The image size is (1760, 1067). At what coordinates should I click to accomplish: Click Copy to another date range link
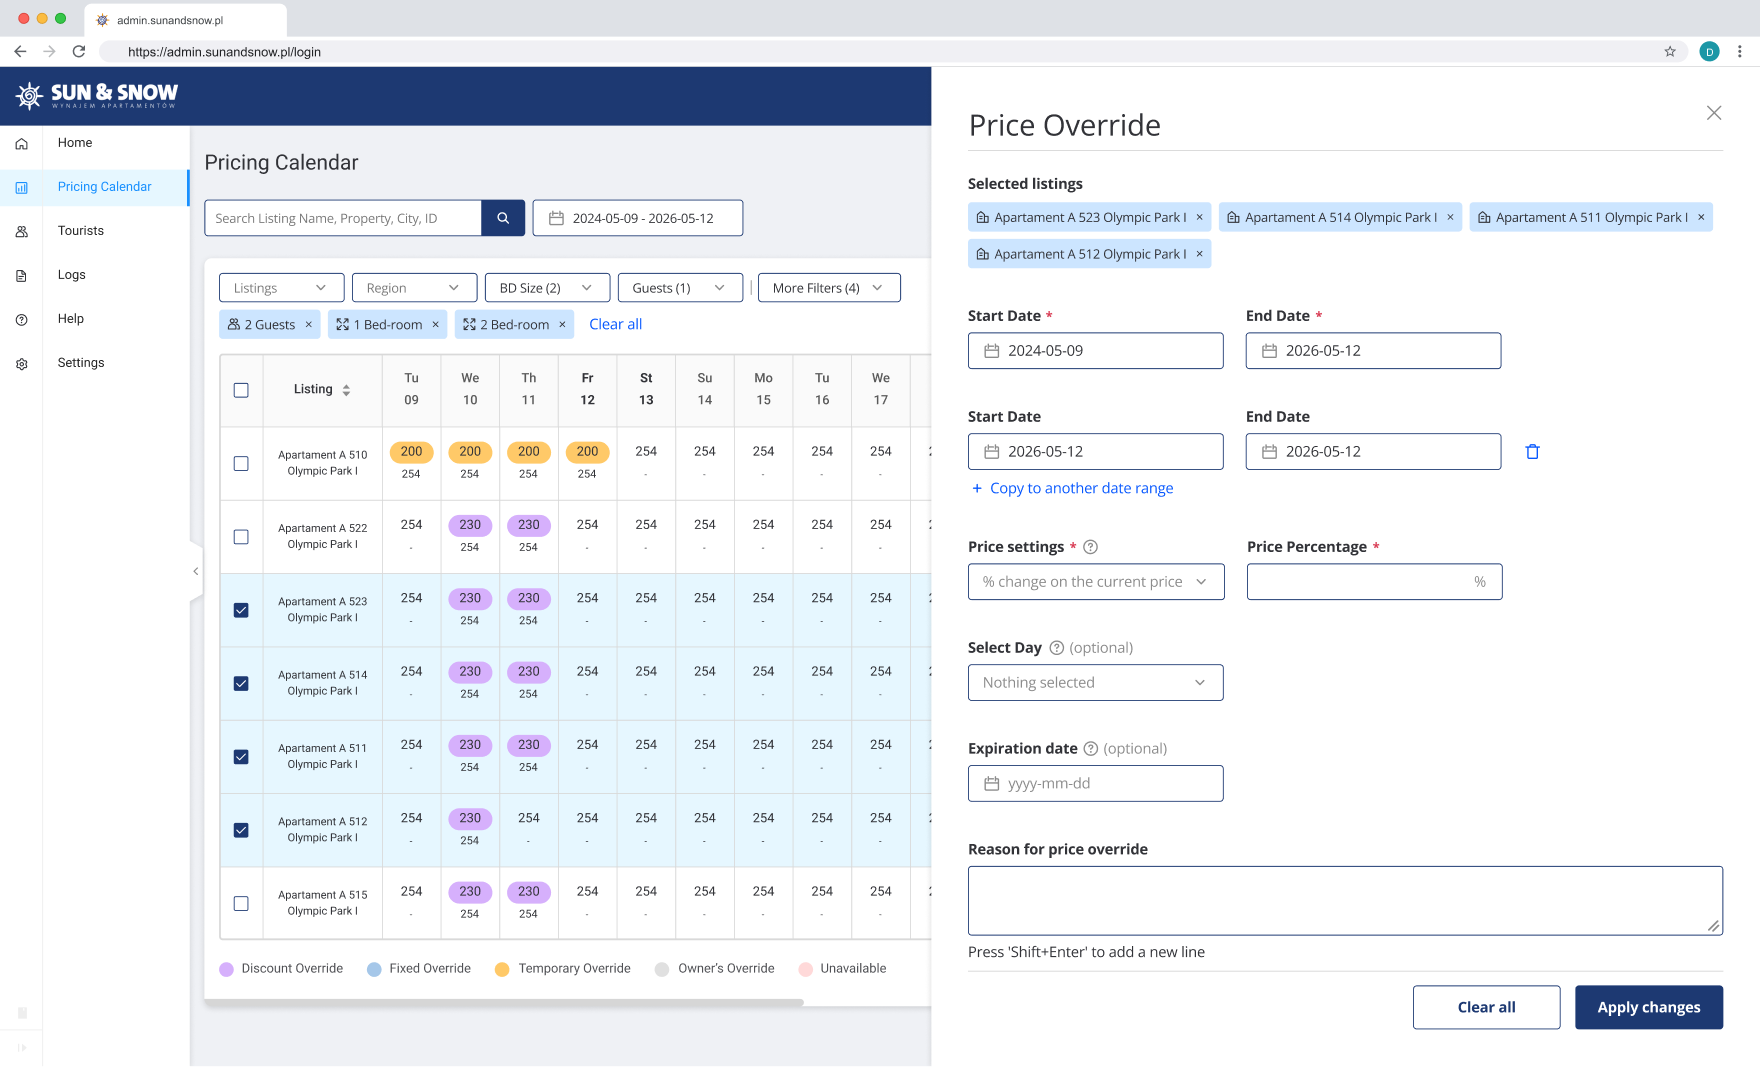[1081, 488]
